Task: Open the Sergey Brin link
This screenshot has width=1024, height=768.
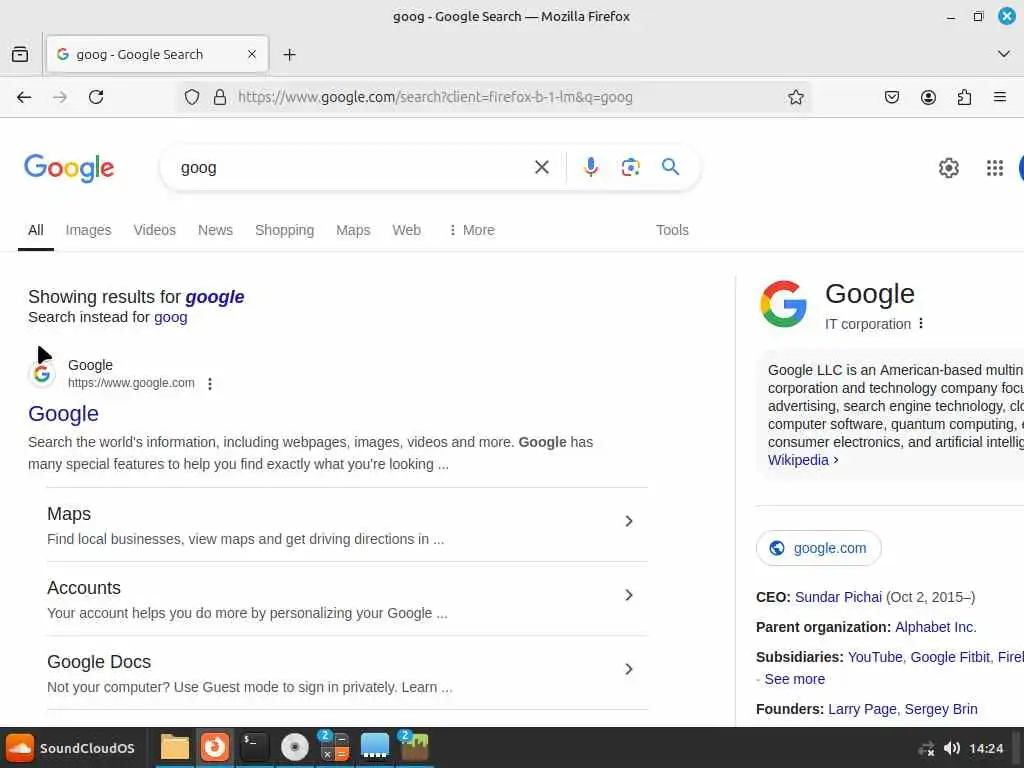Action: tap(940, 709)
